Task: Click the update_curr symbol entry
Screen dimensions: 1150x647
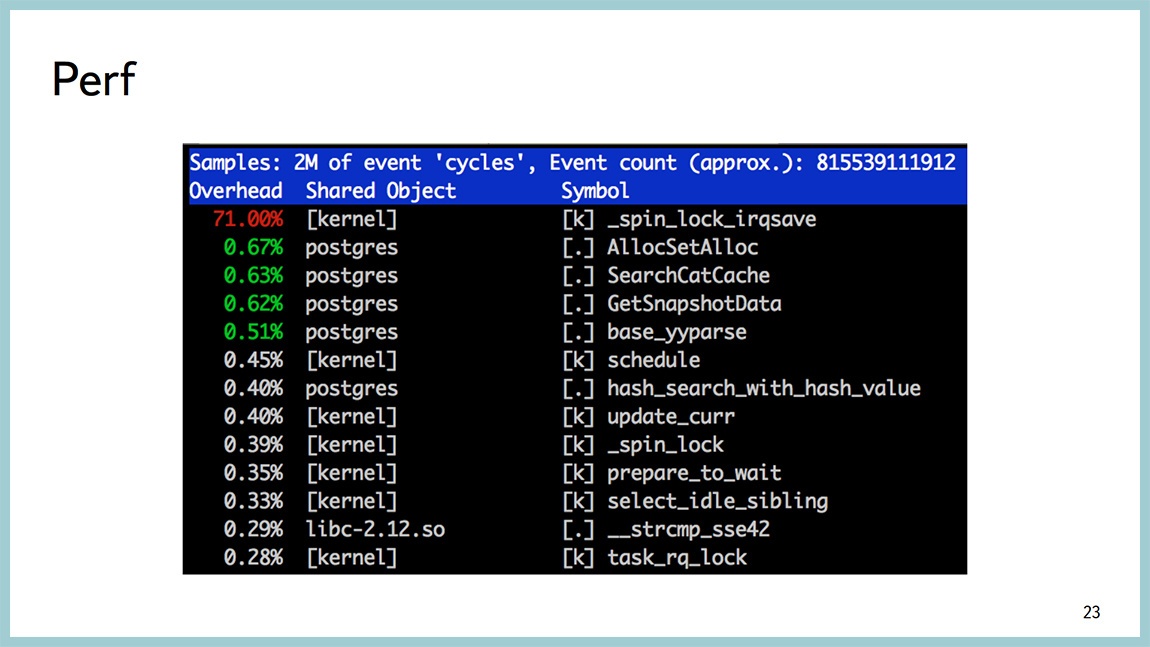Action: point(670,416)
